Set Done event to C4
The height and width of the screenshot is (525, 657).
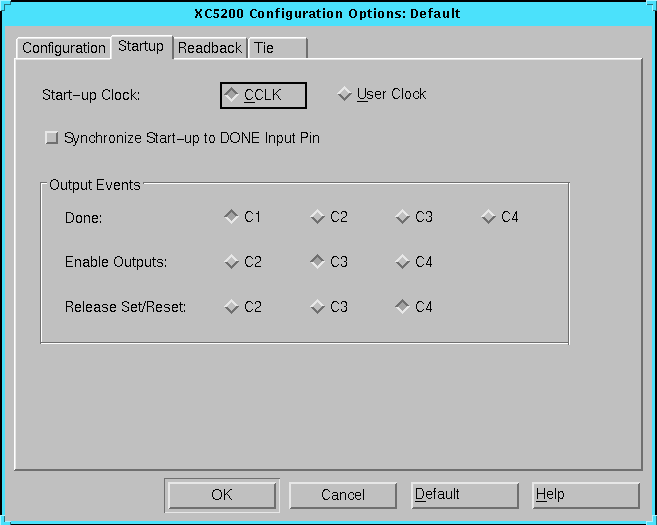[500, 217]
